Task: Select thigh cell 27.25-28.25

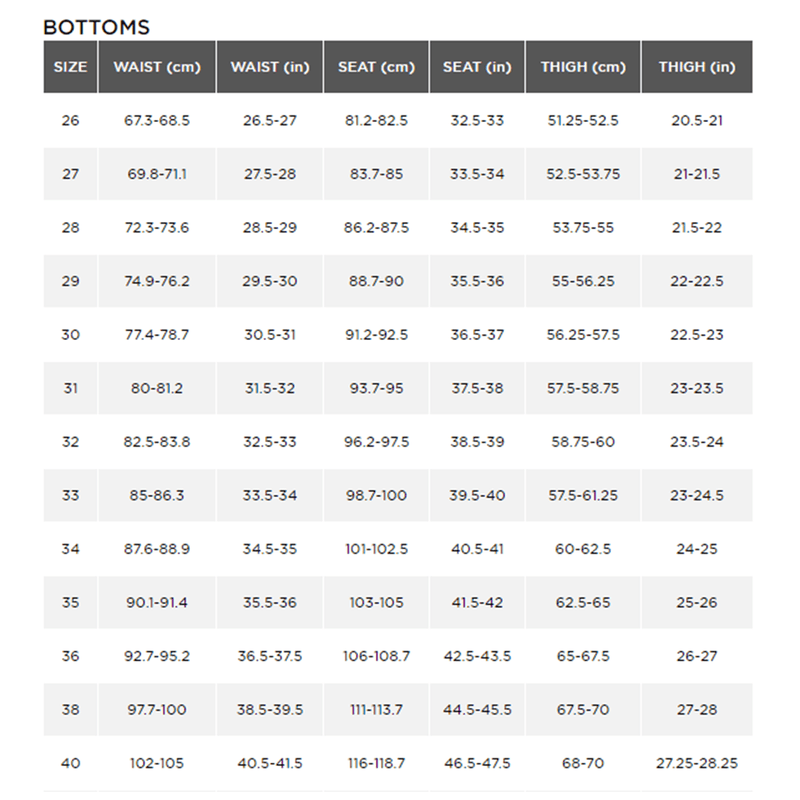Action: coord(697,763)
